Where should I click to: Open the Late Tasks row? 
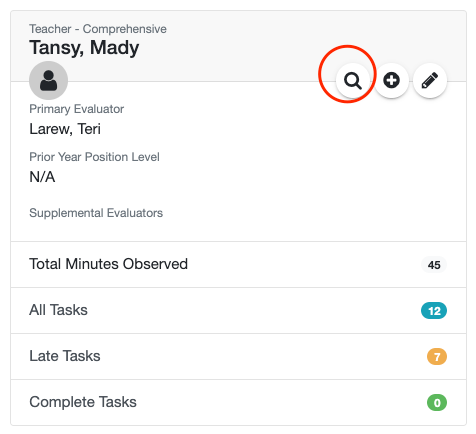coord(238,356)
